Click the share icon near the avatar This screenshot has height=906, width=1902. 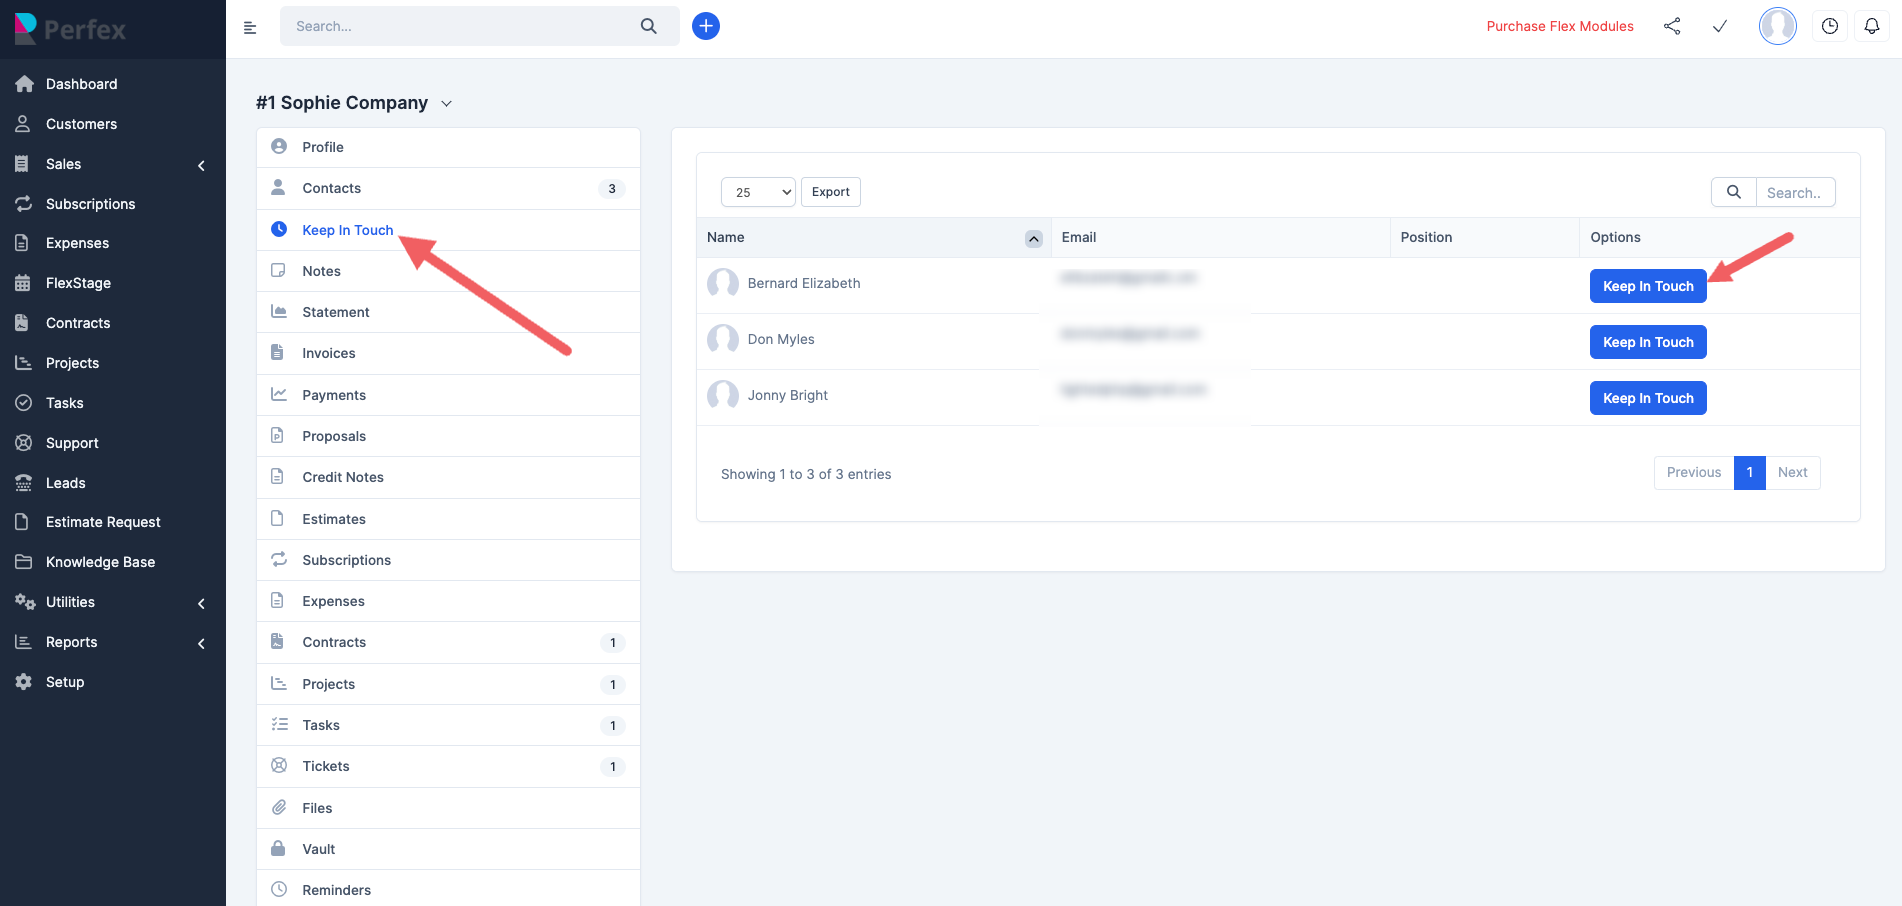(x=1672, y=27)
